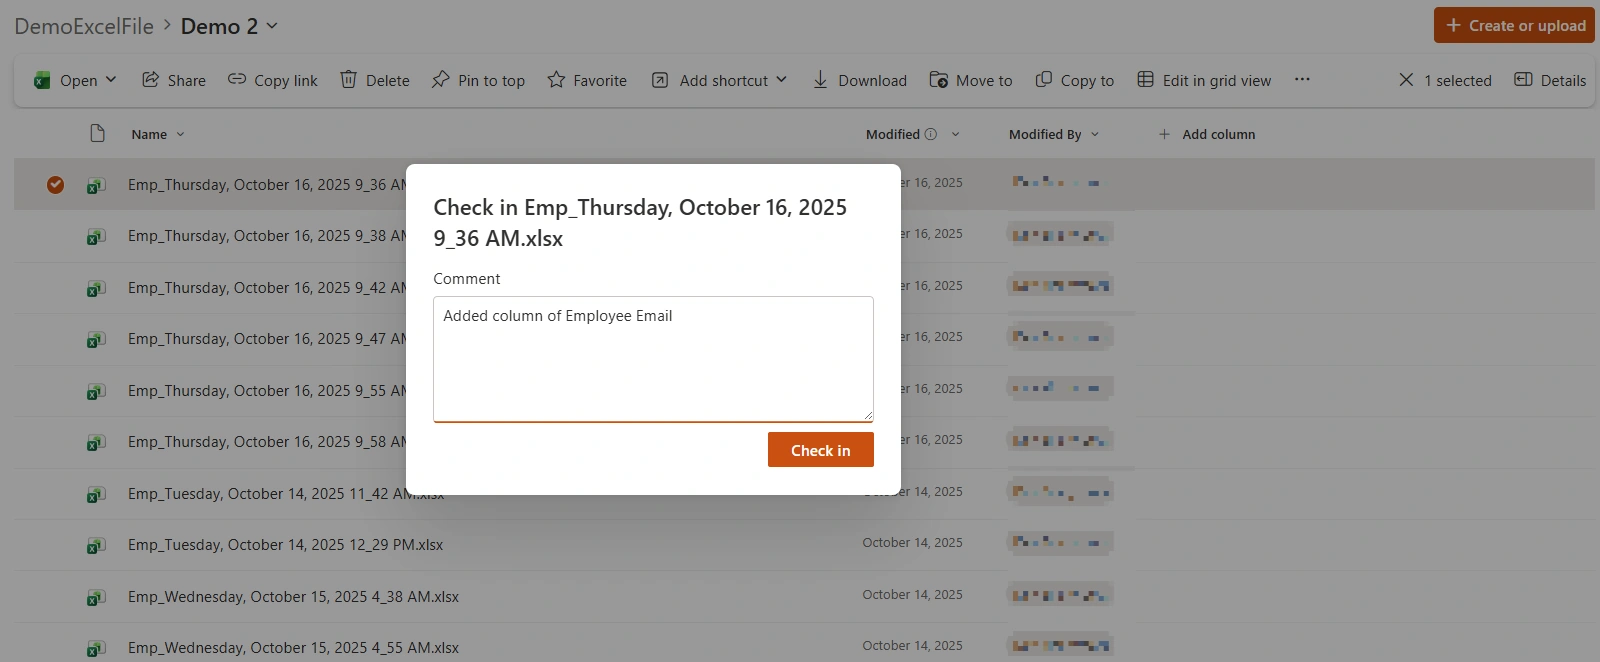Go to DemoExcelFile breadcrumb link
This screenshot has width=1600, height=662.
(84, 26)
